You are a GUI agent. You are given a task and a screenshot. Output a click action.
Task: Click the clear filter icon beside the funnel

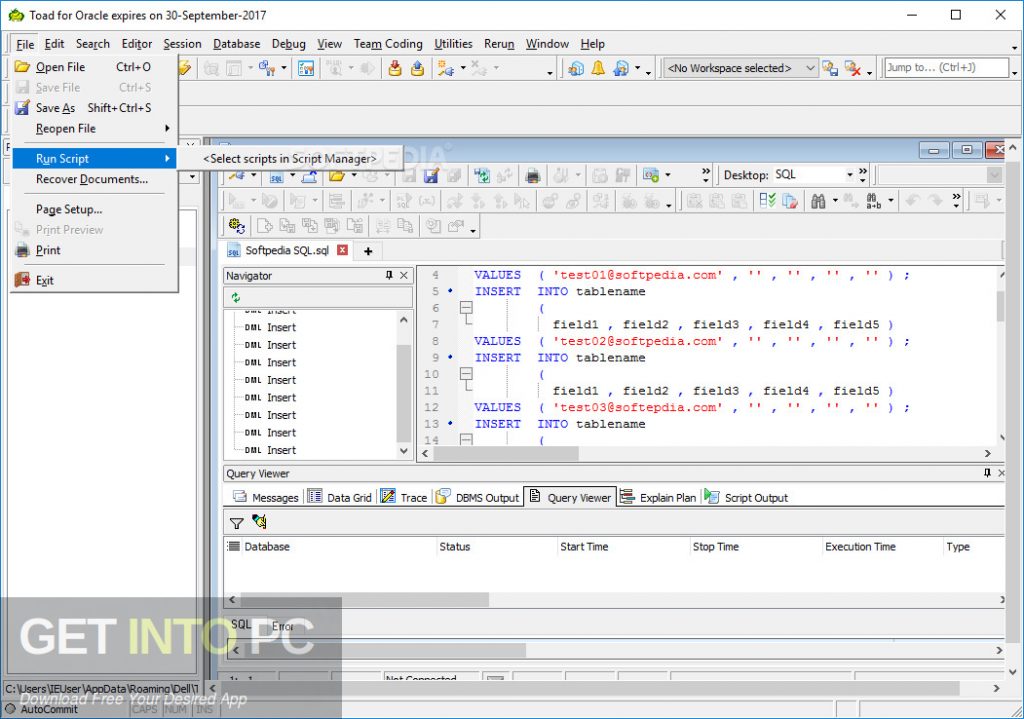pos(259,522)
